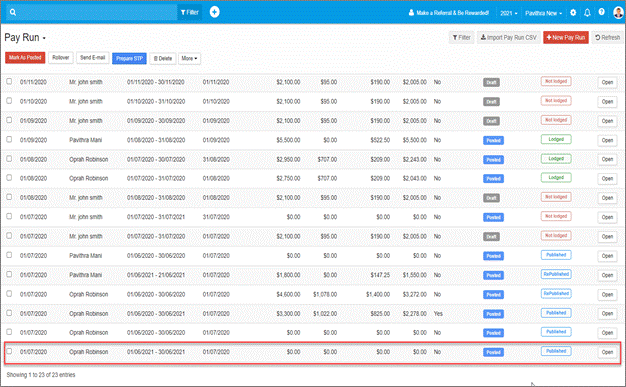Open the settings gear icon
626x387 pixels.
(x=573, y=12)
